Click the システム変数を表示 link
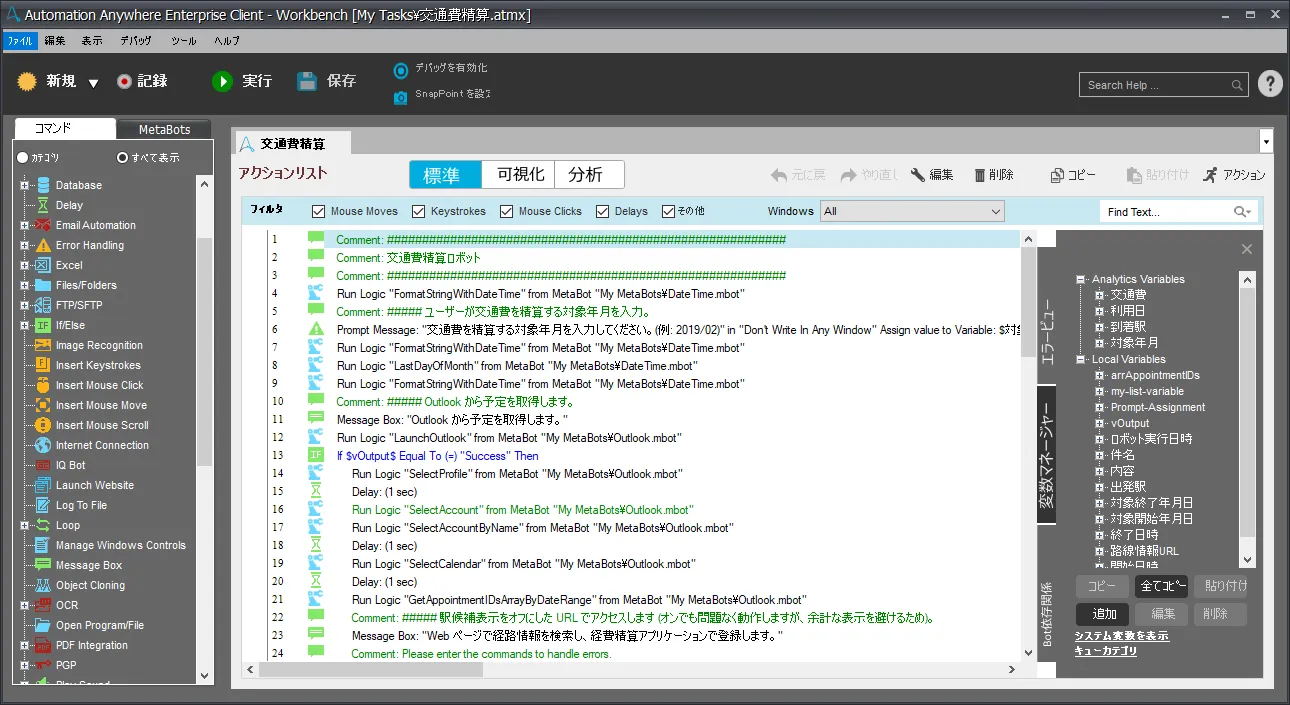The height and width of the screenshot is (705, 1290). pos(1121,636)
